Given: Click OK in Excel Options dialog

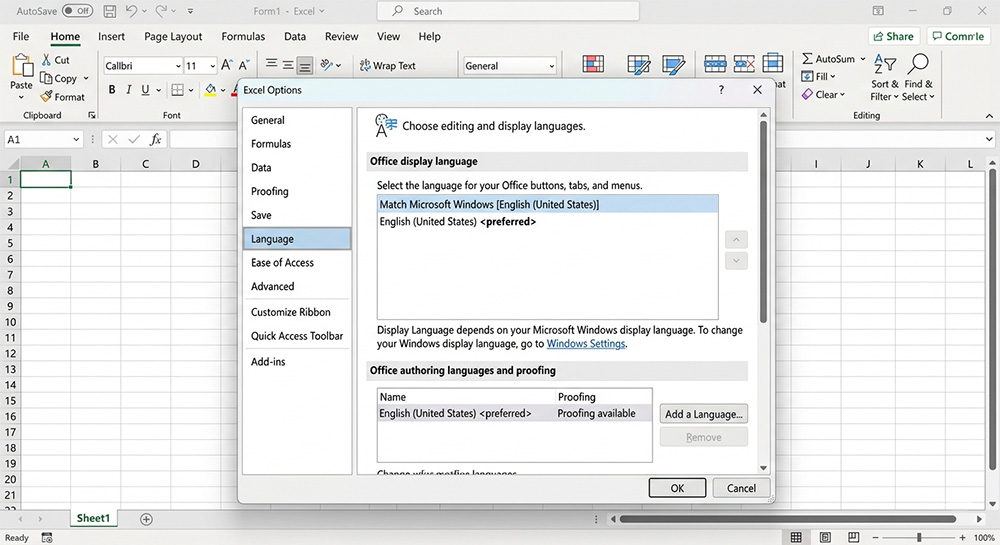Looking at the screenshot, I should click(x=677, y=488).
